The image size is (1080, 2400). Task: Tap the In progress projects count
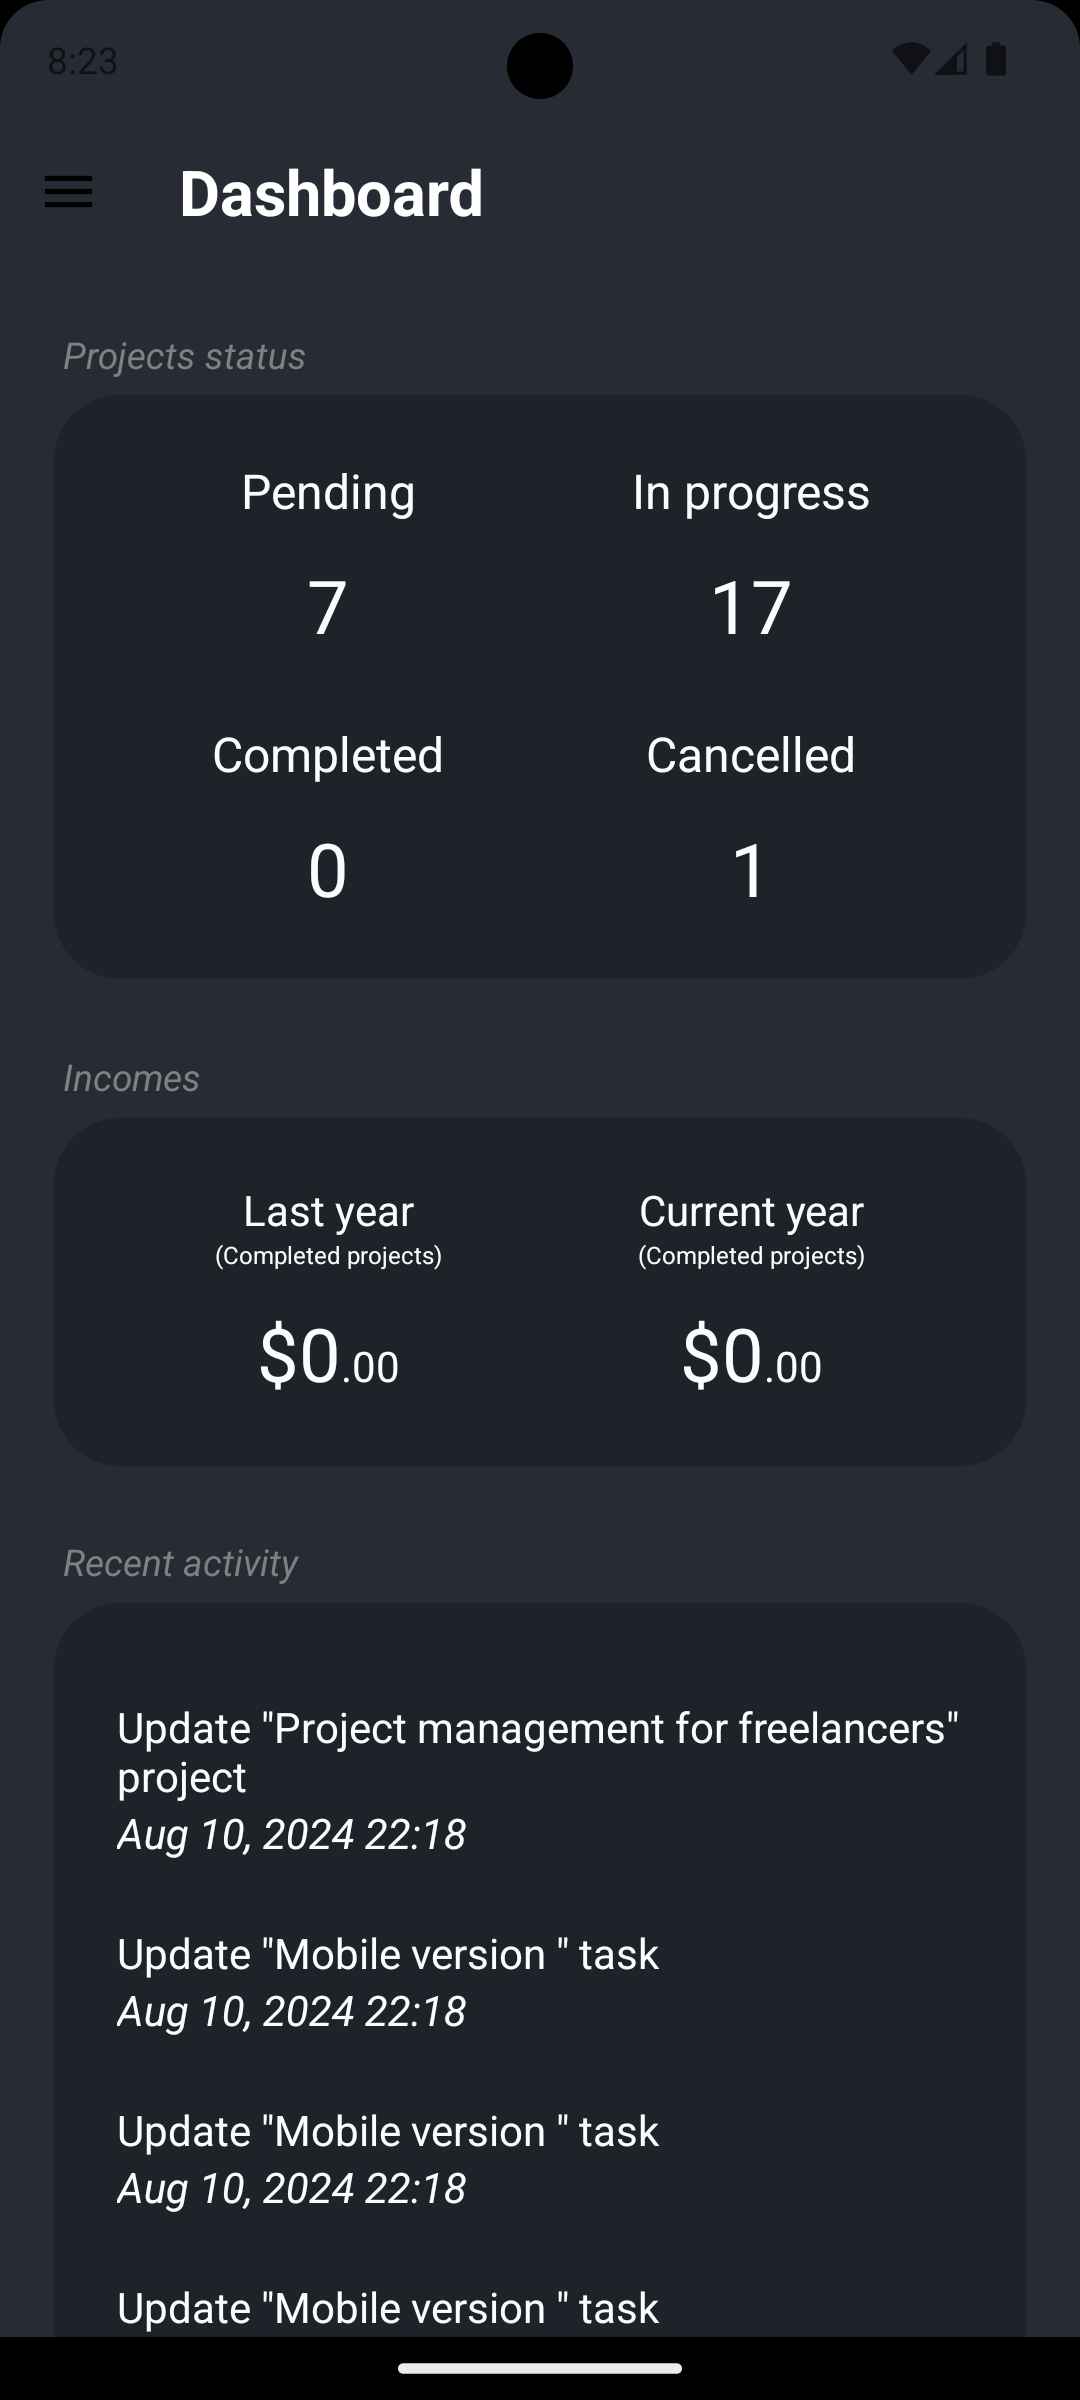point(751,607)
